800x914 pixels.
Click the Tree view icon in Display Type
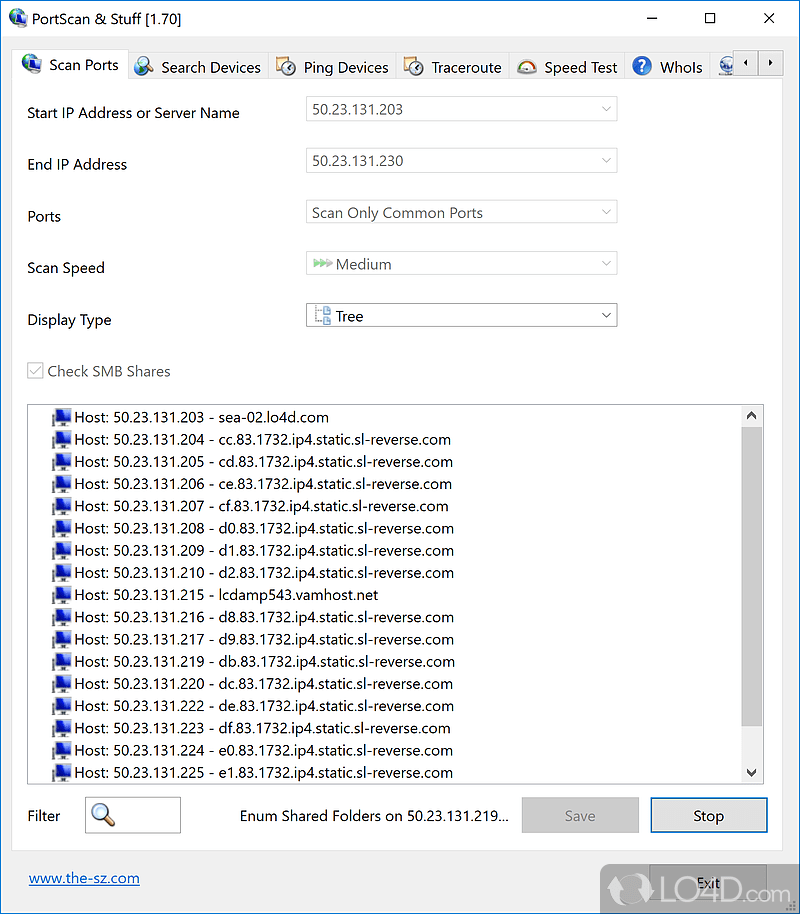click(x=322, y=315)
